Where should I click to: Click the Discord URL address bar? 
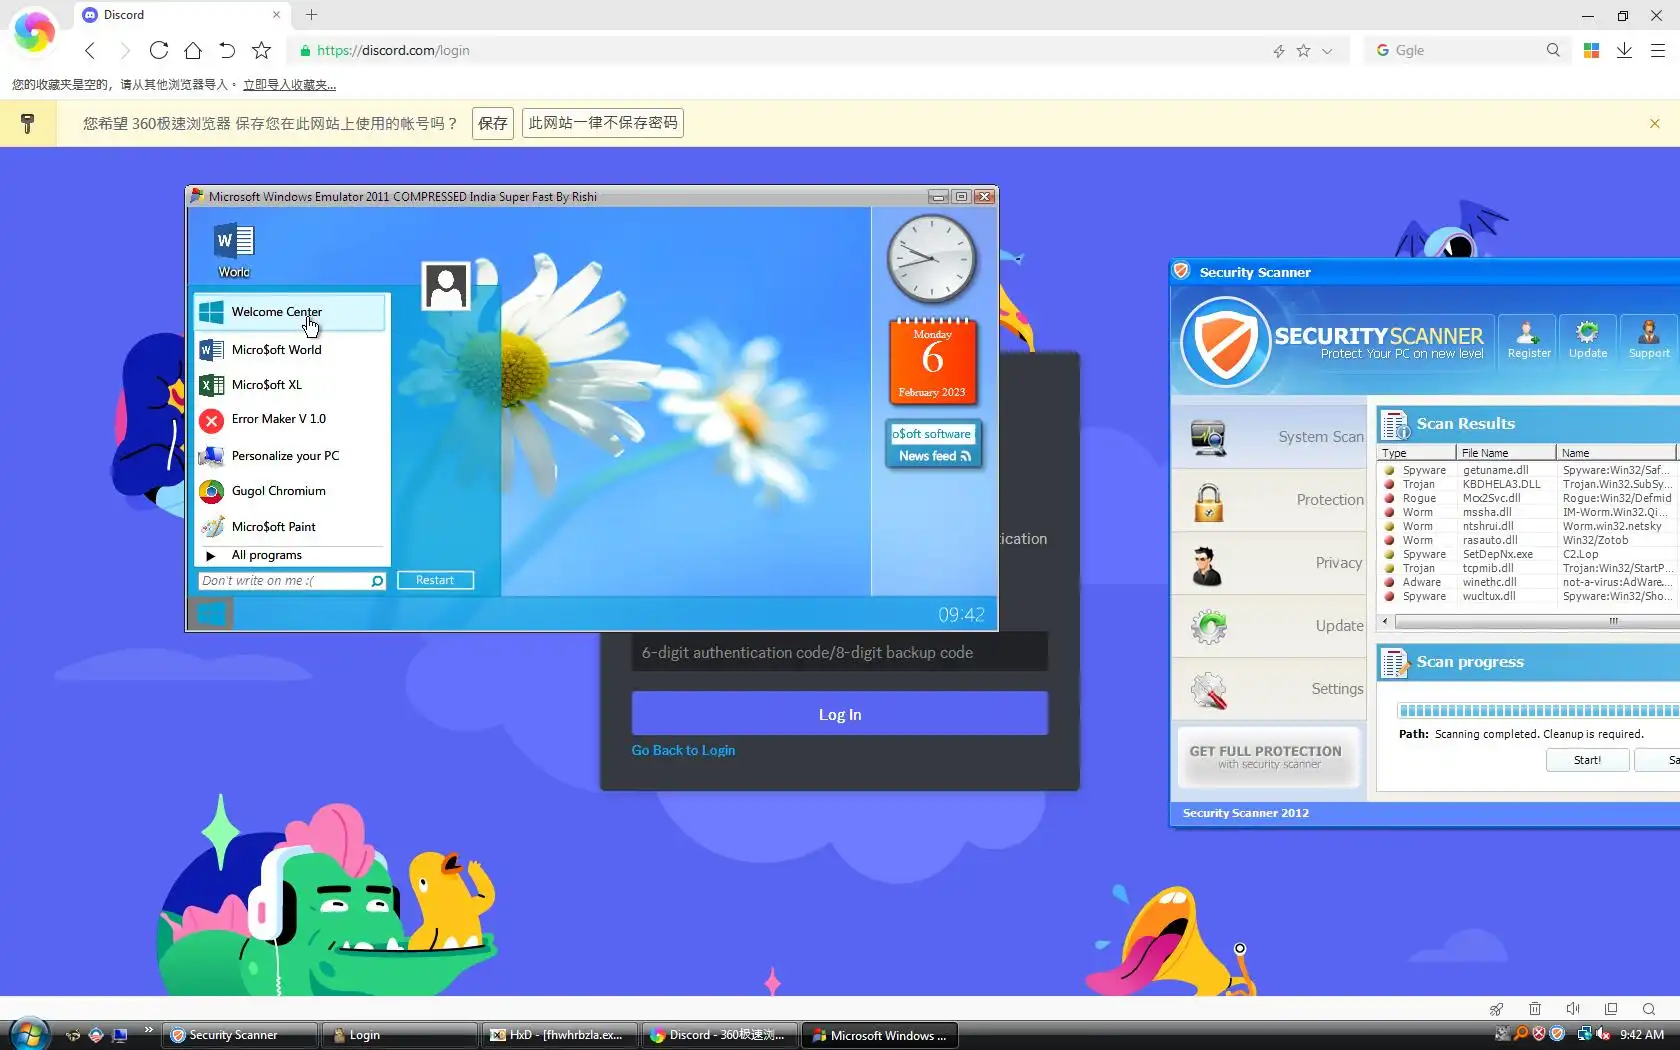780,50
